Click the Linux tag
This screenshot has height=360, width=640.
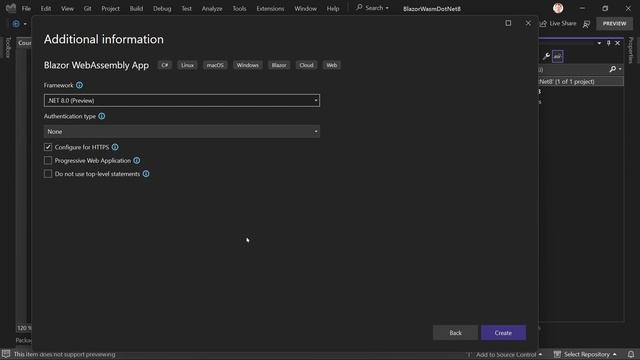[187, 65]
